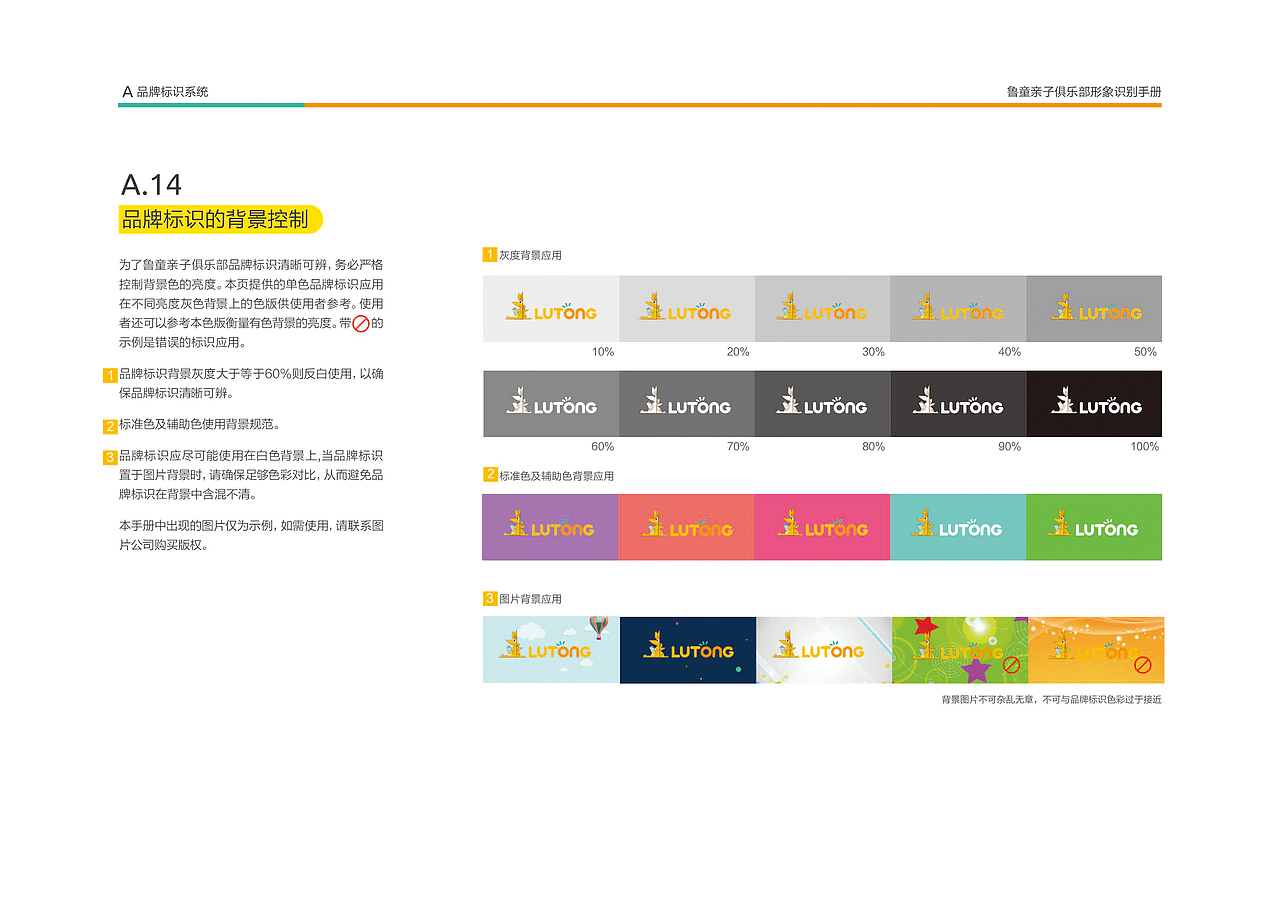Click the purple star on the green thumbnail
This screenshot has height=912, width=1280.
click(976, 668)
